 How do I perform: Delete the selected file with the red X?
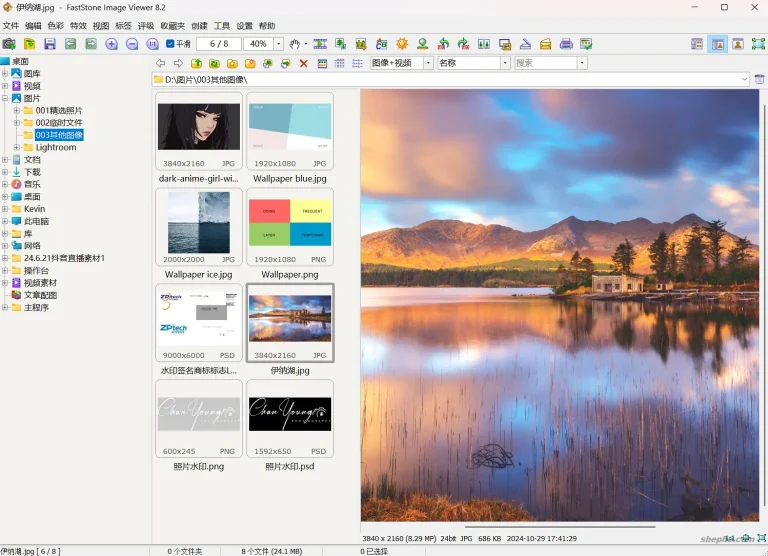(x=304, y=63)
